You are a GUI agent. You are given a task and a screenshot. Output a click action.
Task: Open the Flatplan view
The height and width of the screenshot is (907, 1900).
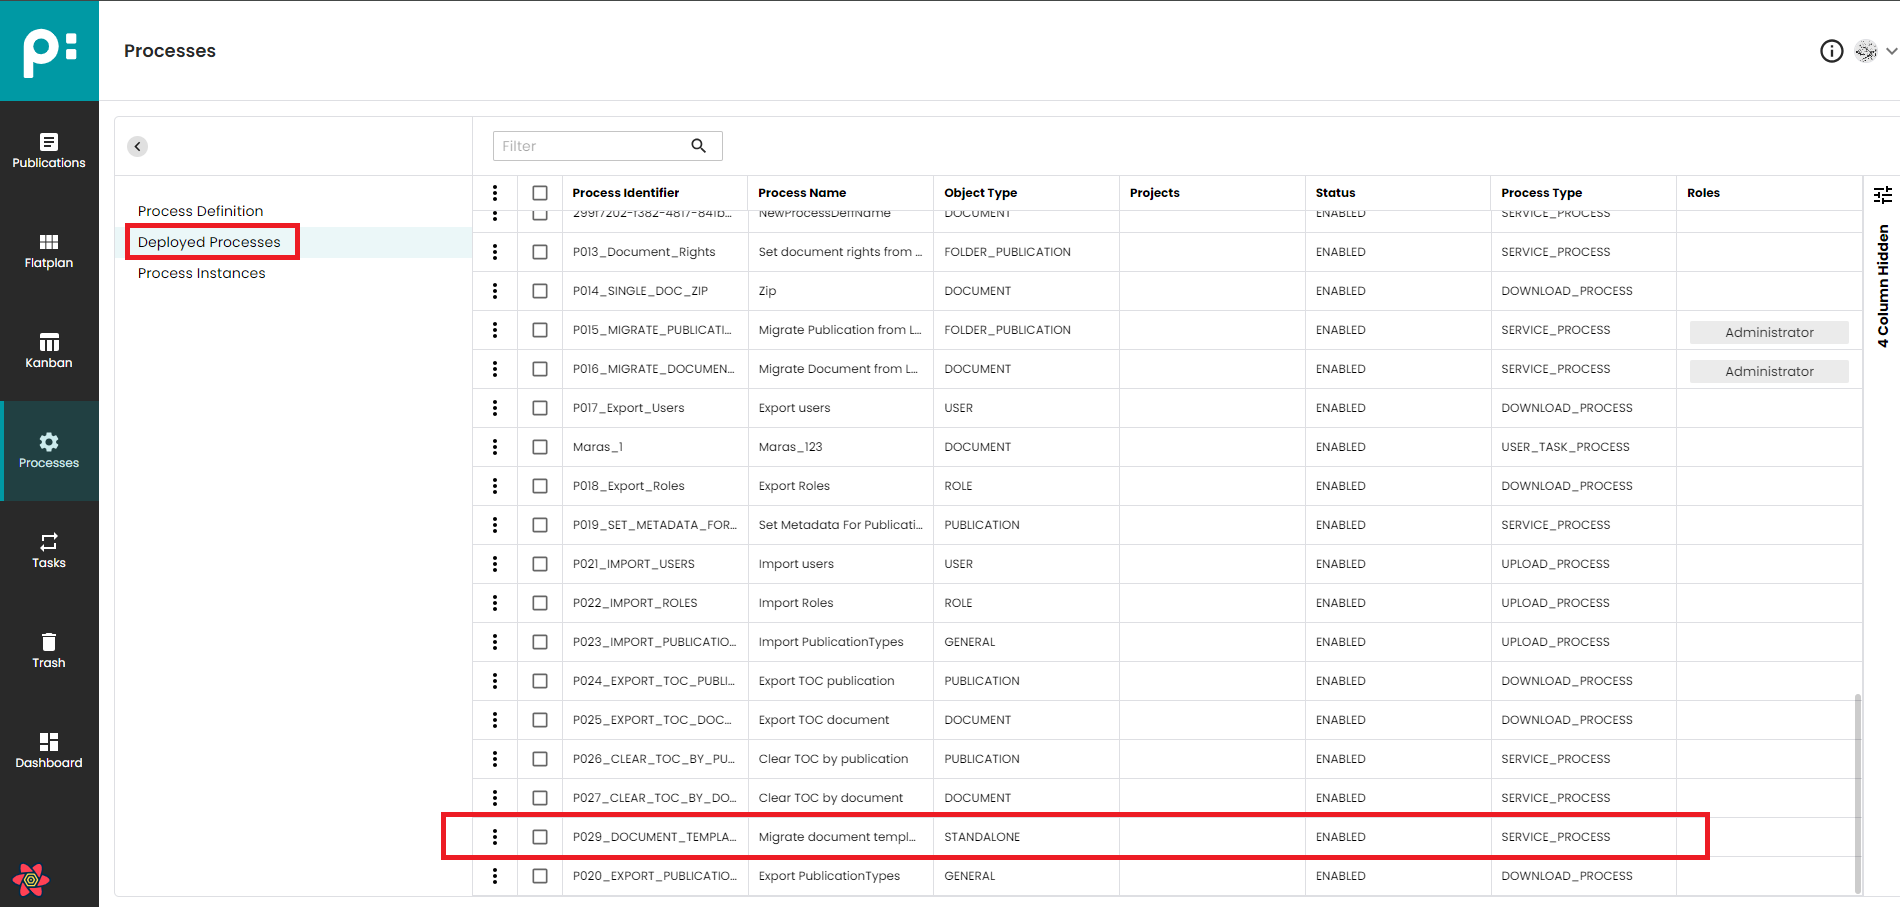pyautogui.click(x=48, y=250)
